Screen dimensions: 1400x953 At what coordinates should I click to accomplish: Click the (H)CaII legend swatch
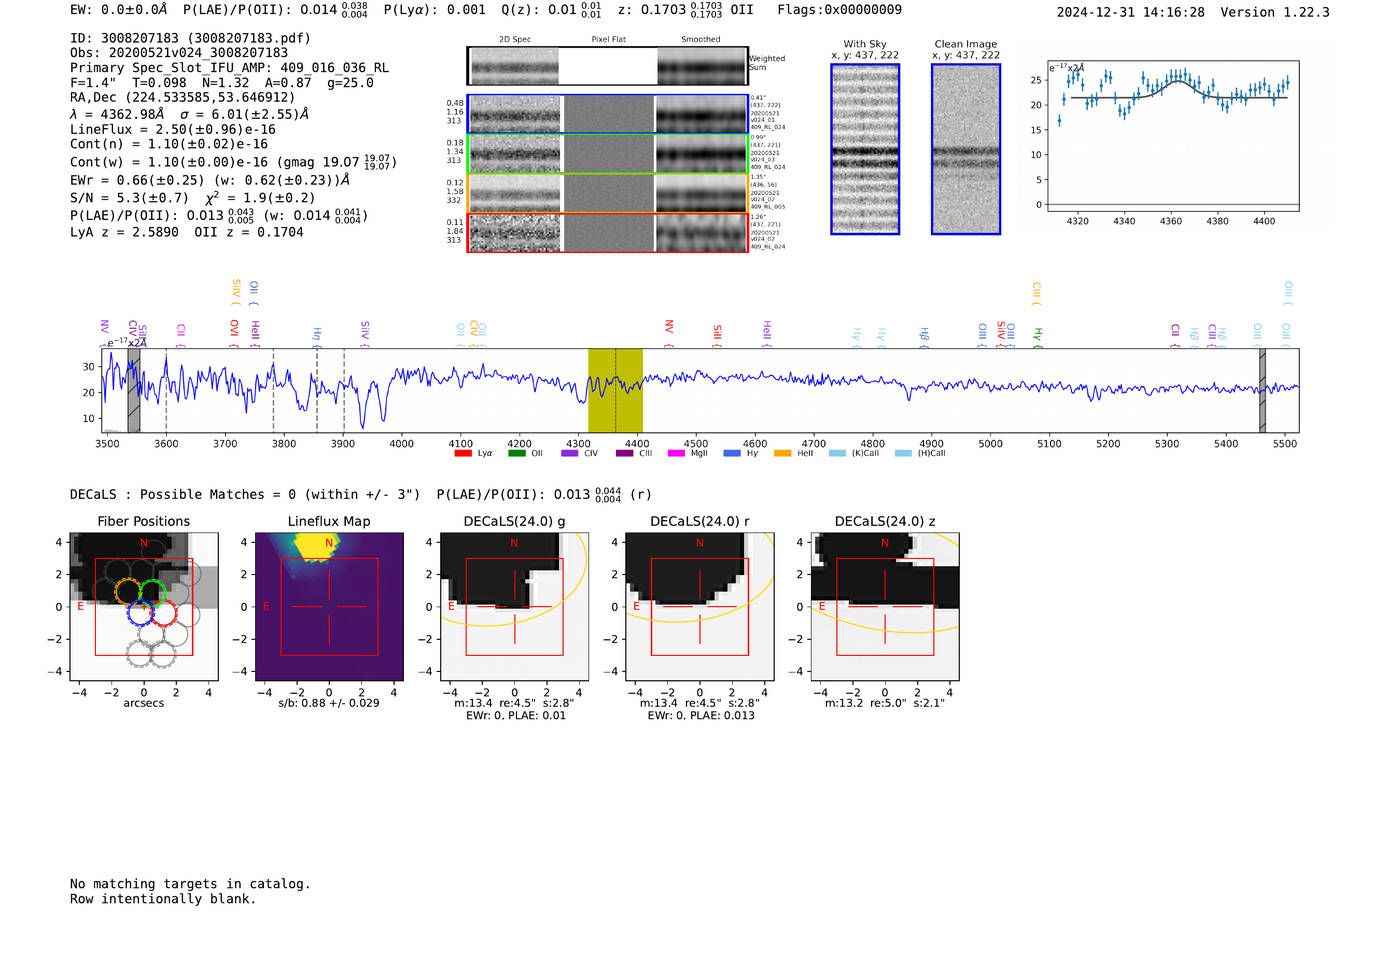pyautogui.click(x=903, y=453)
